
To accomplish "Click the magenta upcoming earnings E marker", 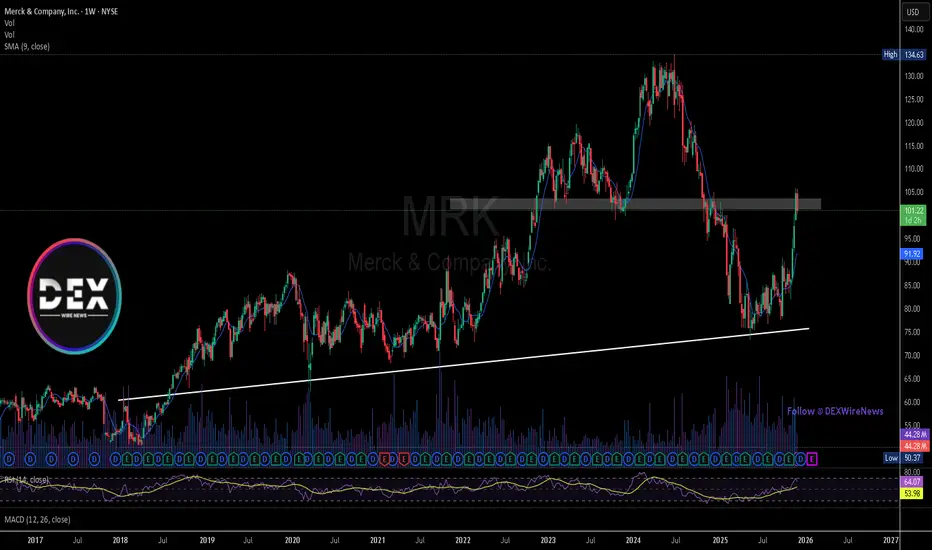I will 812,459.
